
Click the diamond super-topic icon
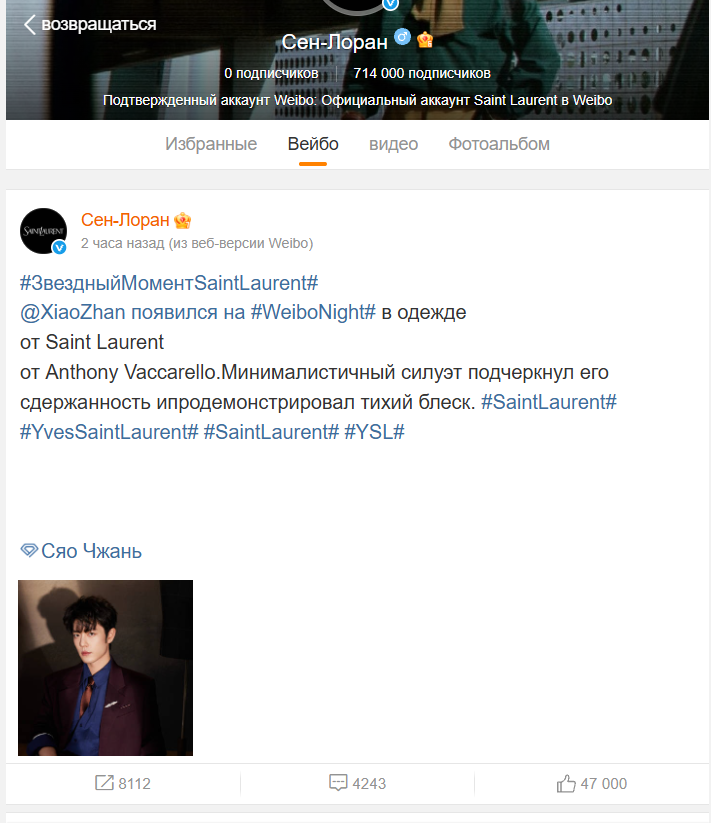[29, 550]
